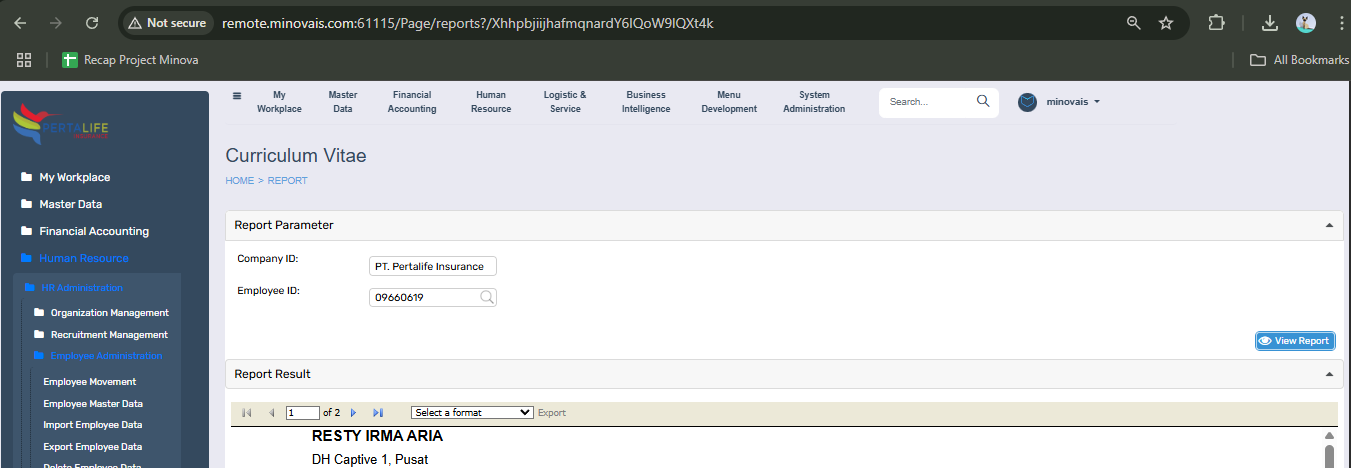
Task: Collapse Employee Administration sidebar folder
Action: pyautogui.click(x=98, y=356)
